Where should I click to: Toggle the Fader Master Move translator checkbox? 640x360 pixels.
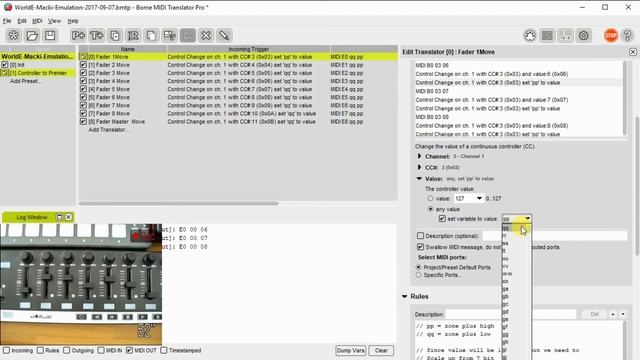[83, 121]
